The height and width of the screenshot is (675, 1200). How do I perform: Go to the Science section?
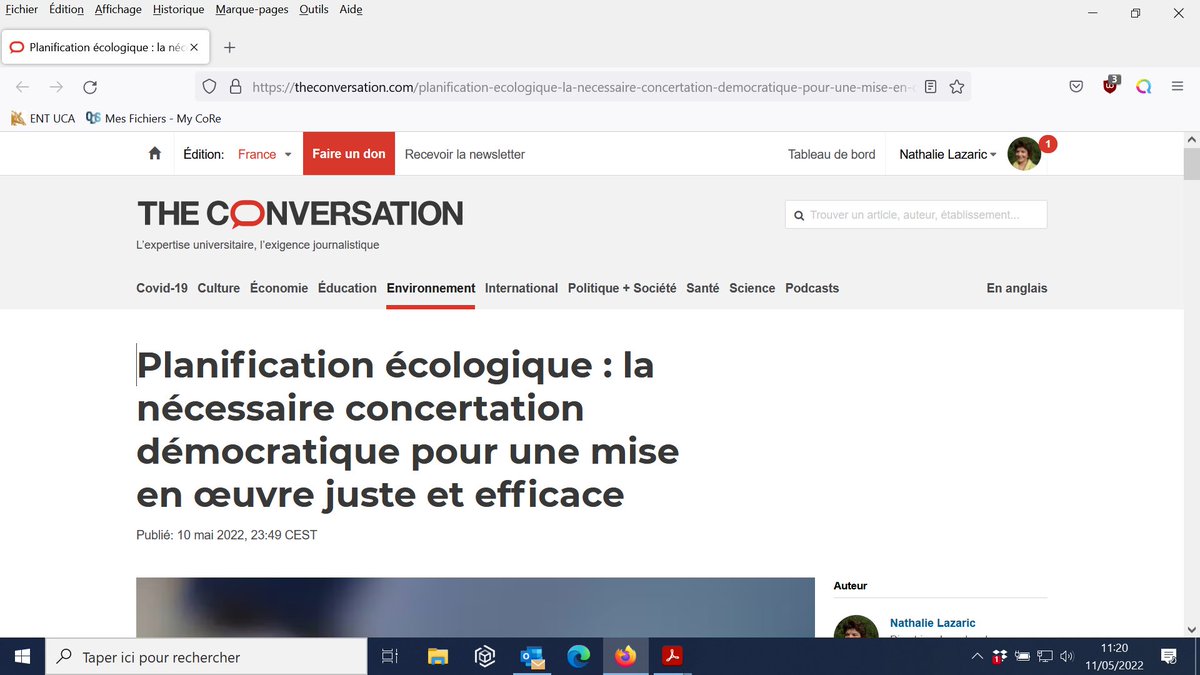tap(752, 288)
